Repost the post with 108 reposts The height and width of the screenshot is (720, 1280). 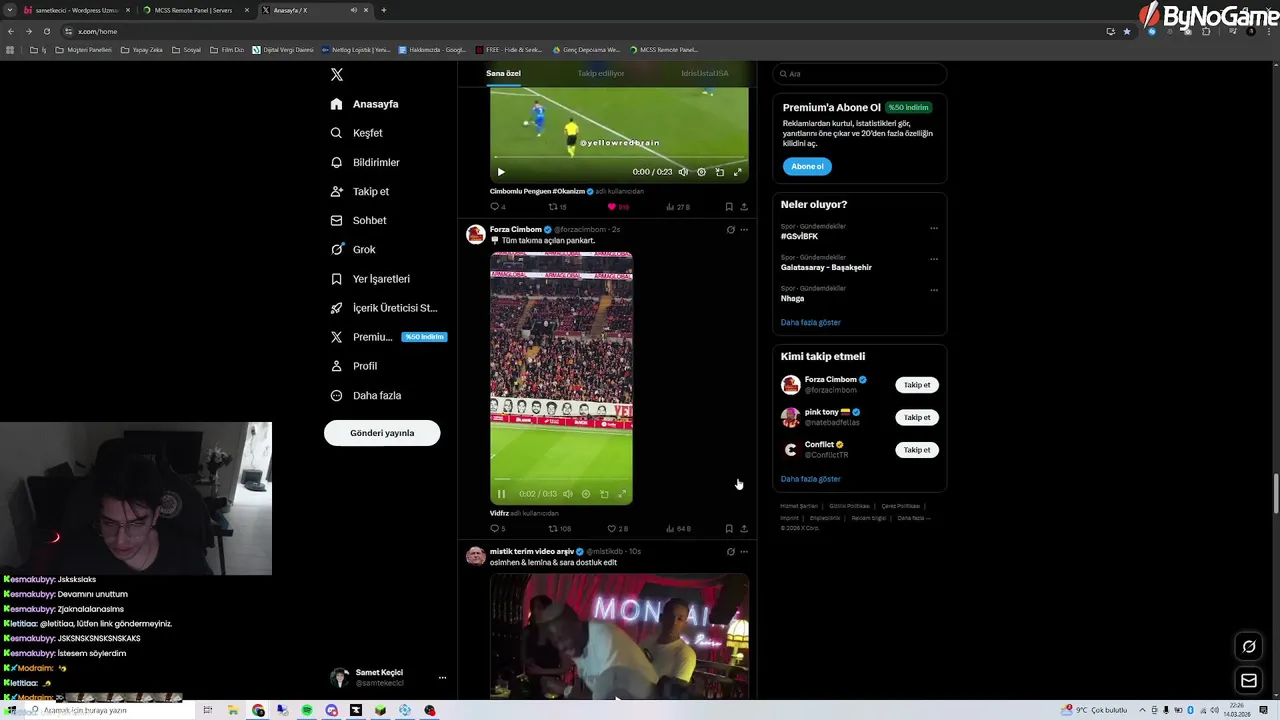[x=559, y=529]
